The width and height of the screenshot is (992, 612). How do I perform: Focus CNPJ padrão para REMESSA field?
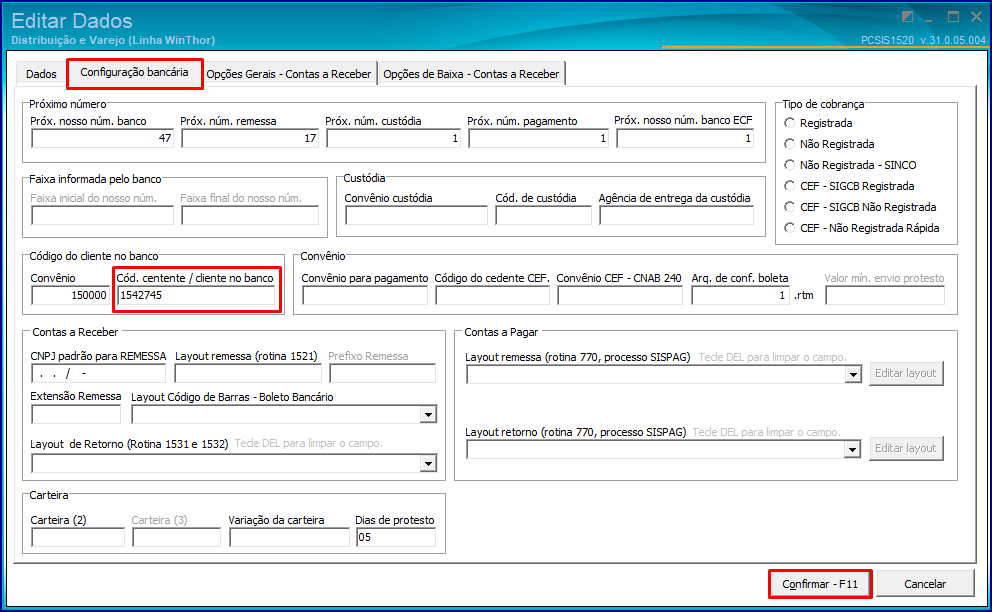99,373
